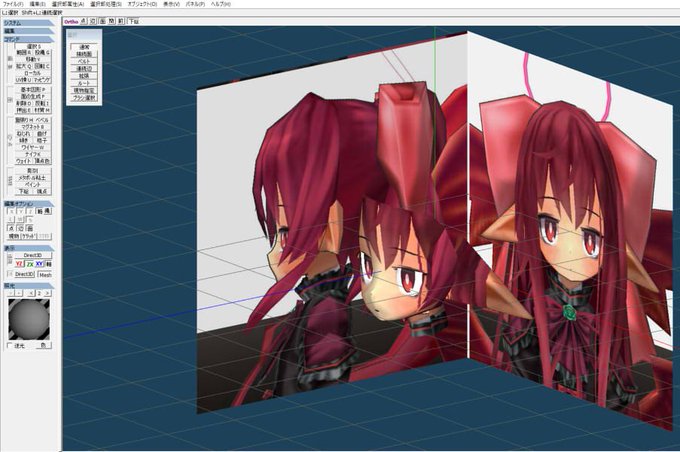This screenshot has width=680, height=452.
Task: Toggle the green ZX plane grid
Action: click(x=29, y=264)
